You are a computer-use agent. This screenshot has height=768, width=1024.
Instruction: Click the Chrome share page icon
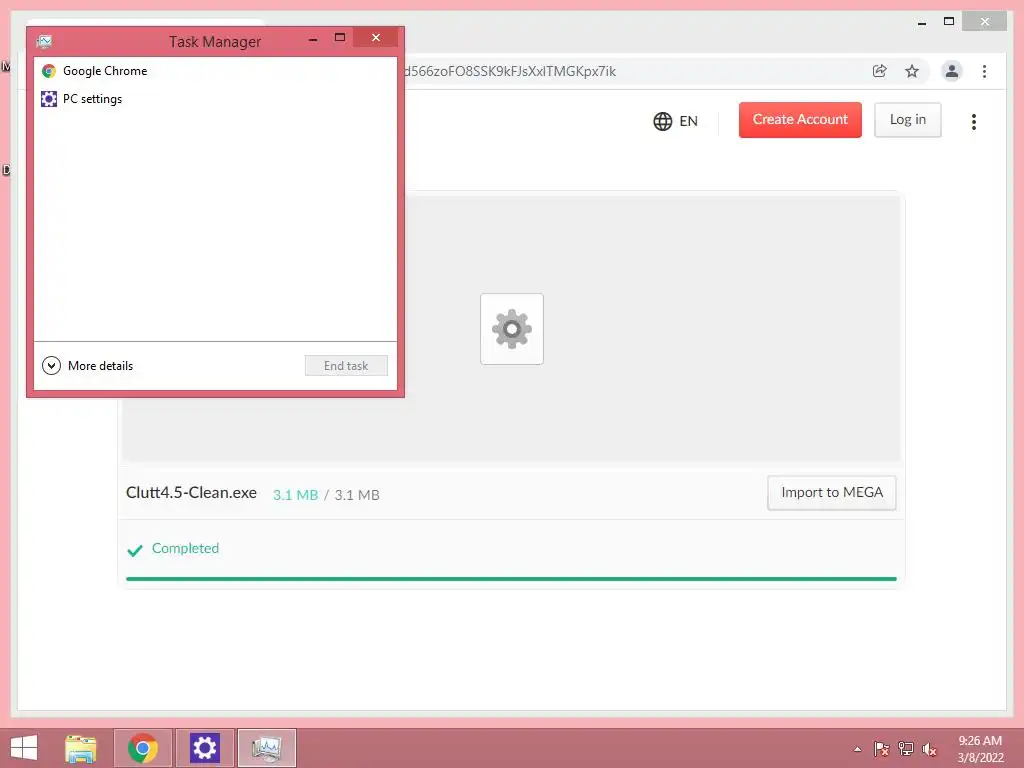[x=880, y=71]
